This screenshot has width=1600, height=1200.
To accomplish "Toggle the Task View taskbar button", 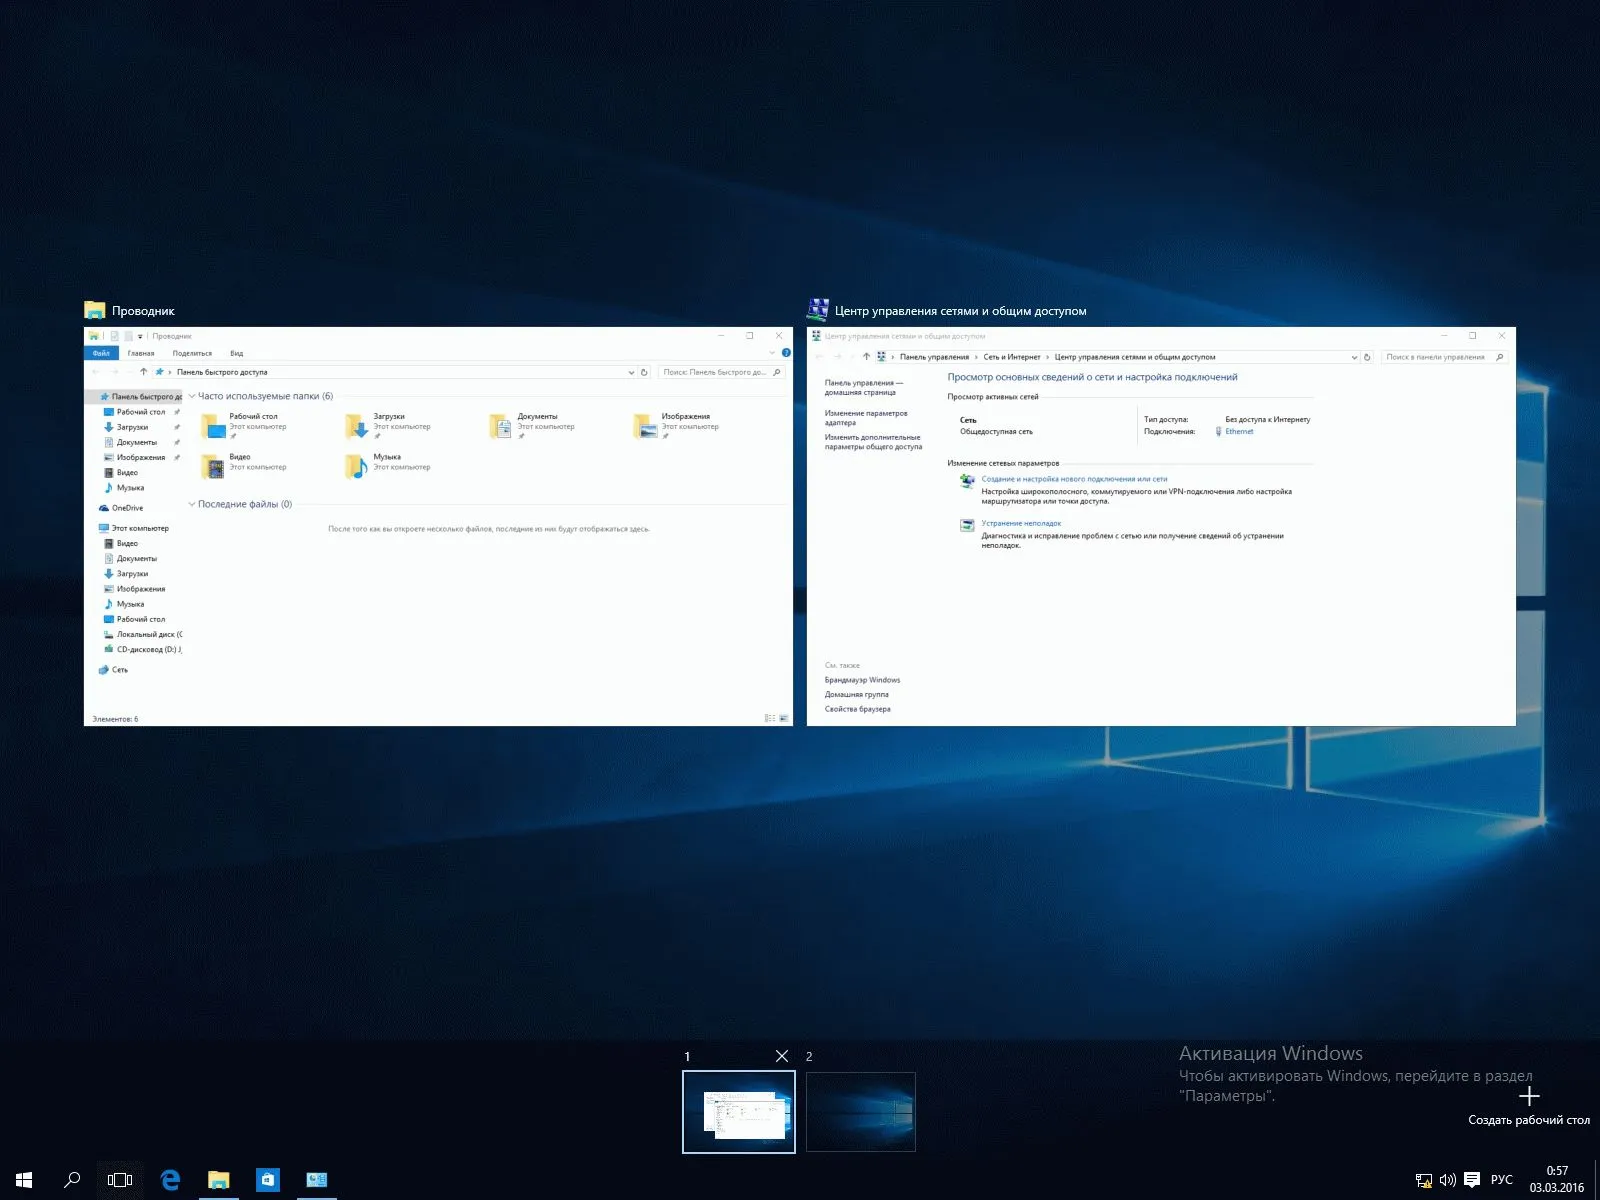I will coord(120,1180).
